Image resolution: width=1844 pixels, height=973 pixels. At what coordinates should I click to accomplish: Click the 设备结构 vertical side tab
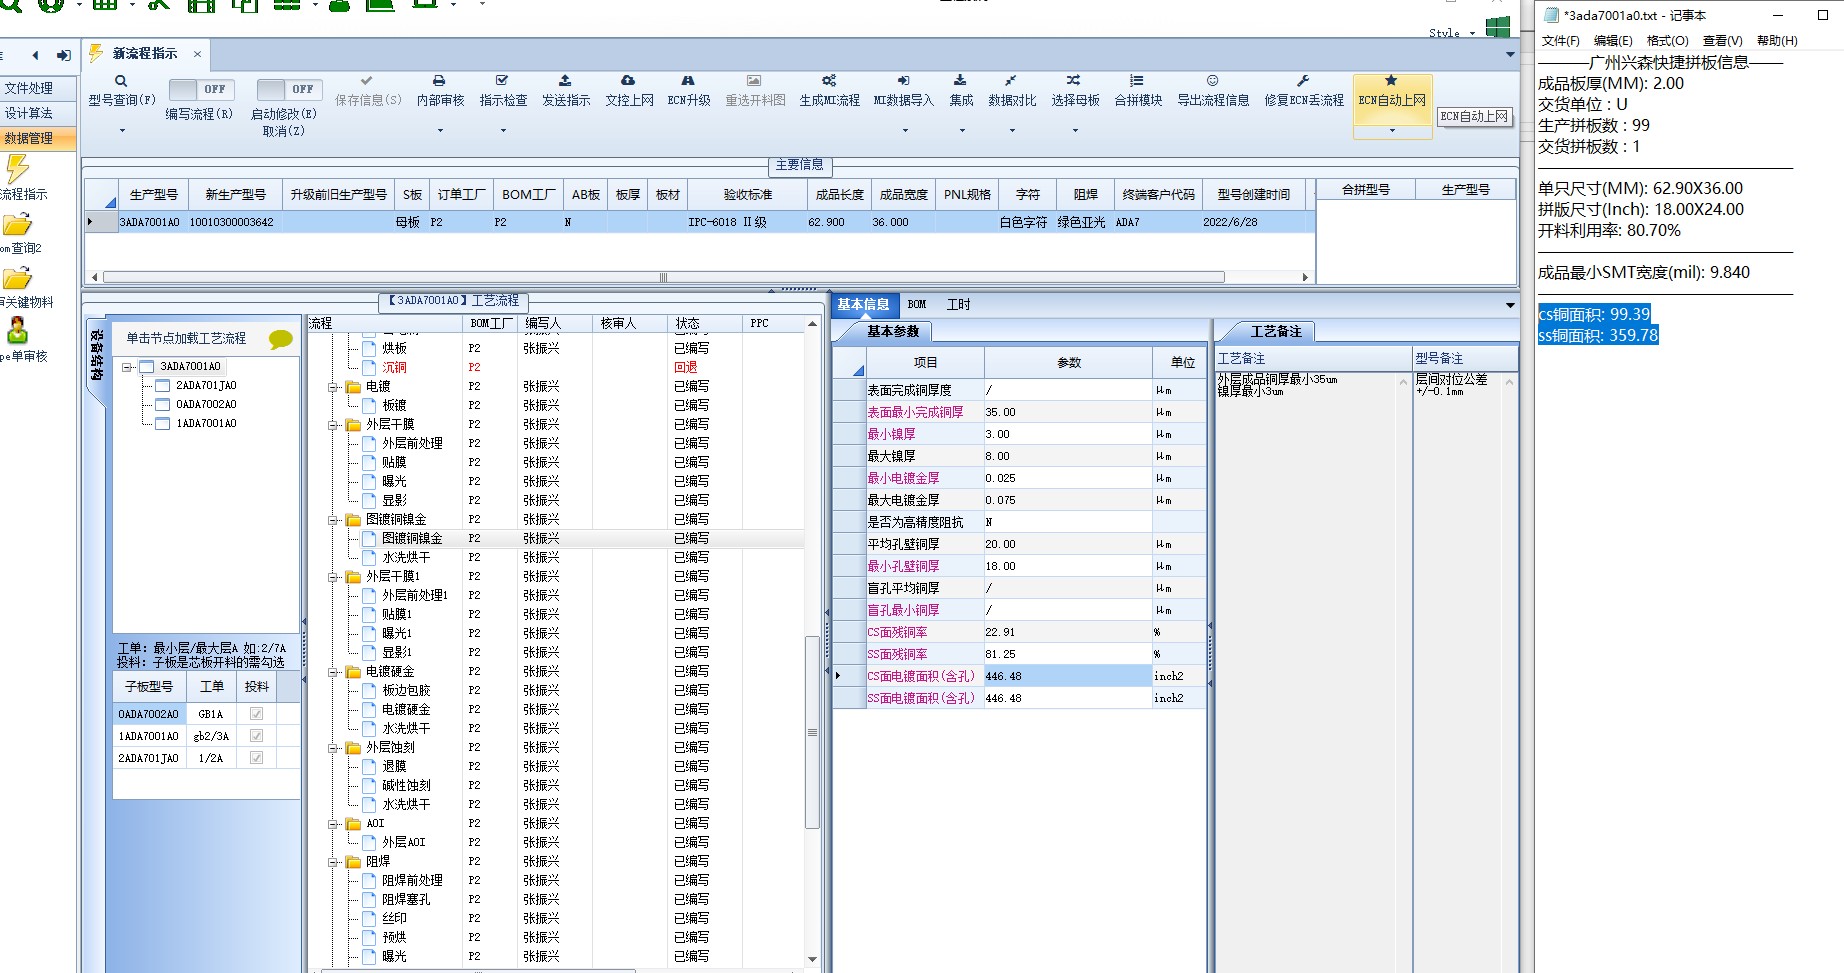(x=97, y=355)
